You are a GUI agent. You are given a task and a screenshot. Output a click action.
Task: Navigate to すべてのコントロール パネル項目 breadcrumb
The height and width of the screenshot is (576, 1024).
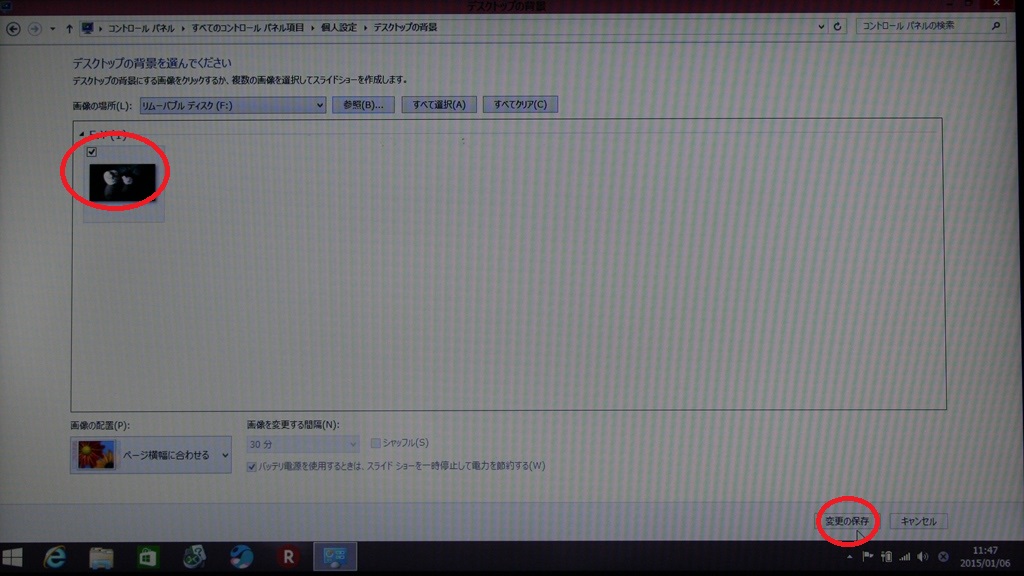pos(248,28)
